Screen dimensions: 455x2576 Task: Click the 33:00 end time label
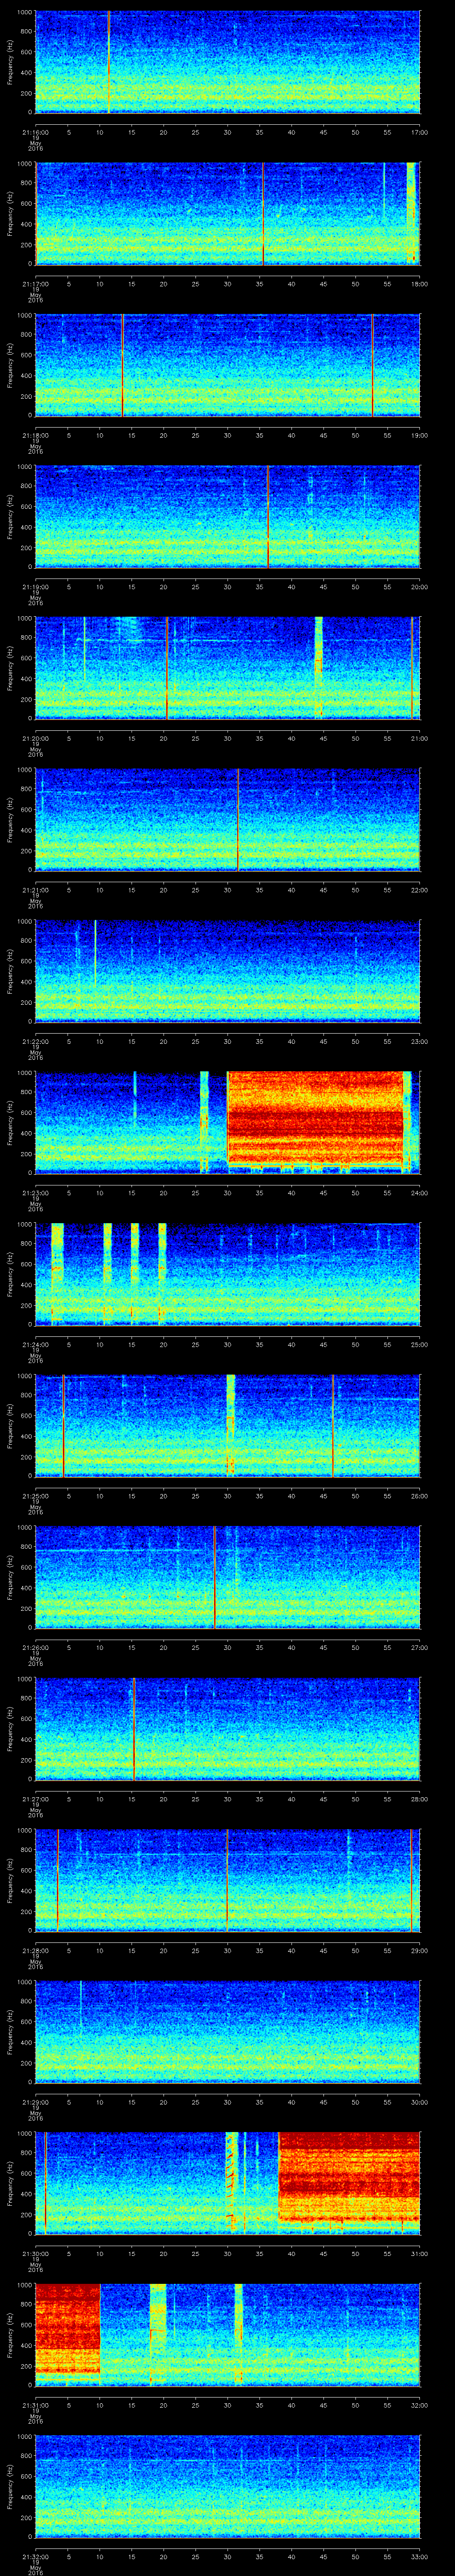[x=419, y=2556]
